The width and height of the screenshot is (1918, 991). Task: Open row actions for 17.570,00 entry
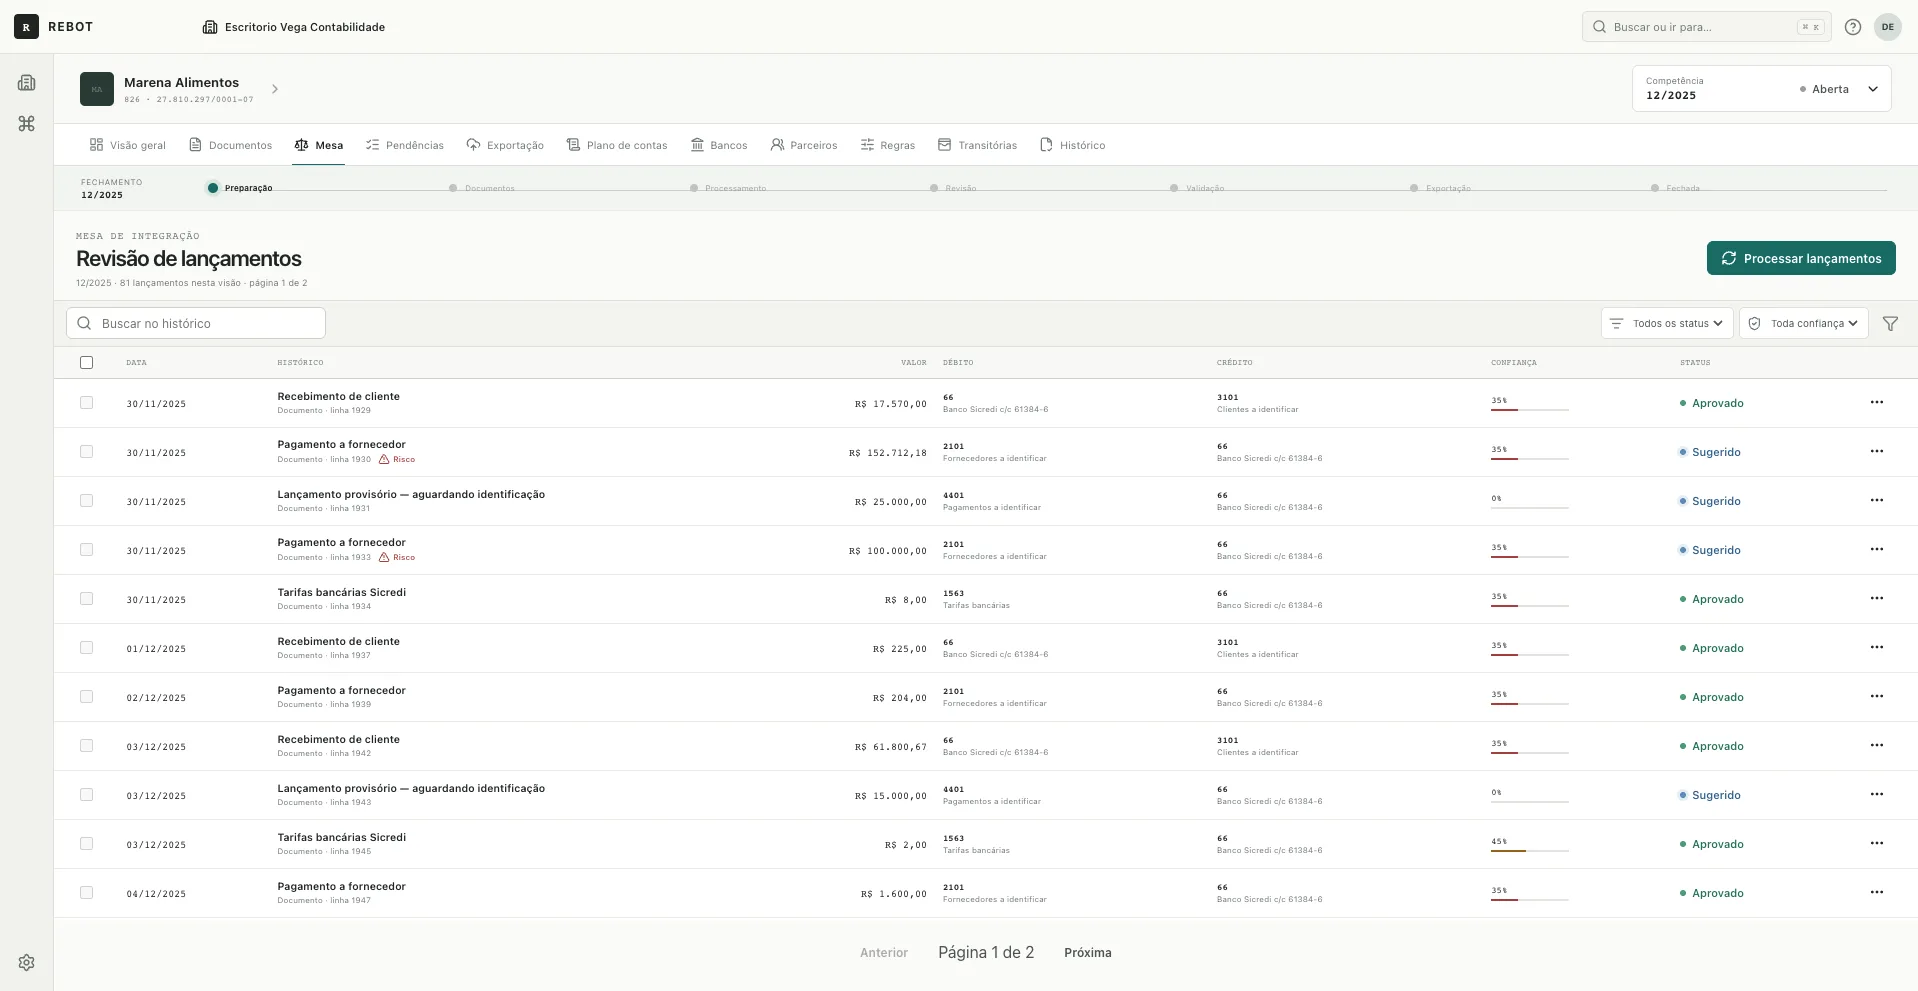[1877, 402]
